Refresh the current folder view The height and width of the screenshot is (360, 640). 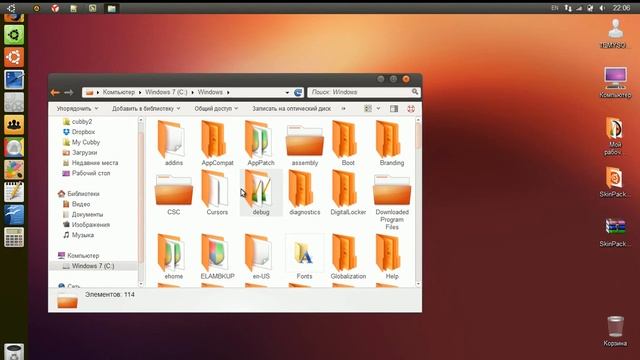click(x=298, y=93)
